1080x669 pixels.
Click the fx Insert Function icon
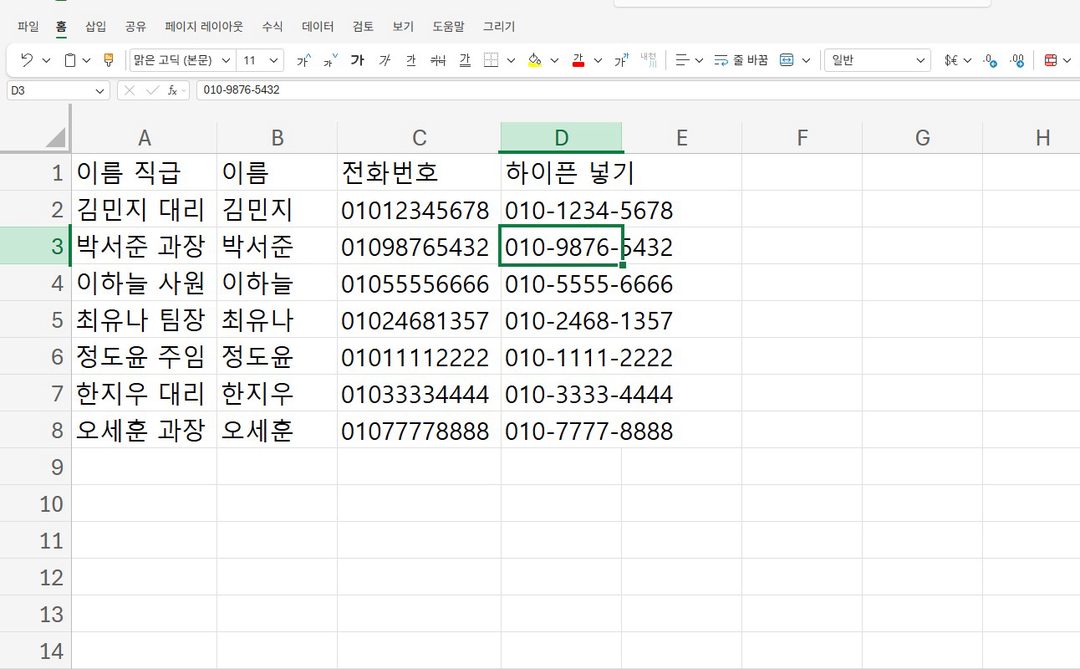[x=173, y=90]
